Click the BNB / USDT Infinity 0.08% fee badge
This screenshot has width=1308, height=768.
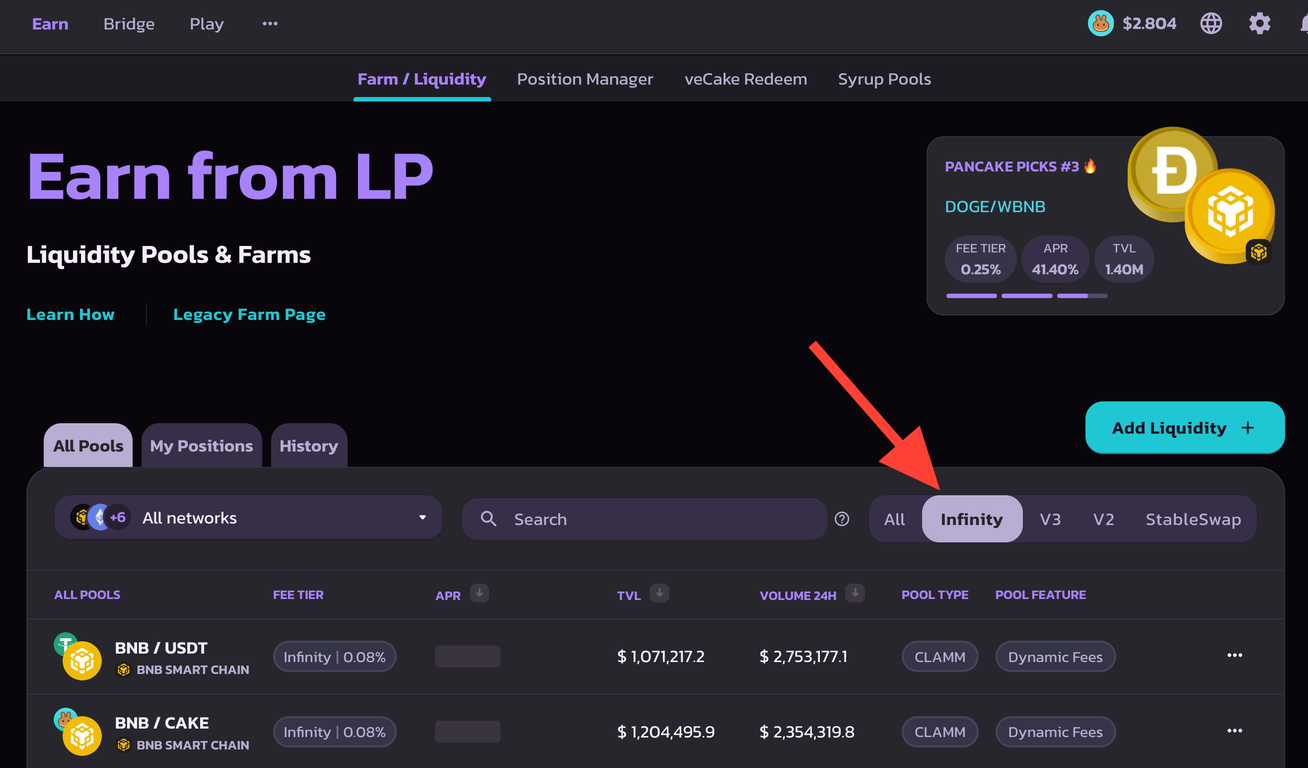coord(335,657)
